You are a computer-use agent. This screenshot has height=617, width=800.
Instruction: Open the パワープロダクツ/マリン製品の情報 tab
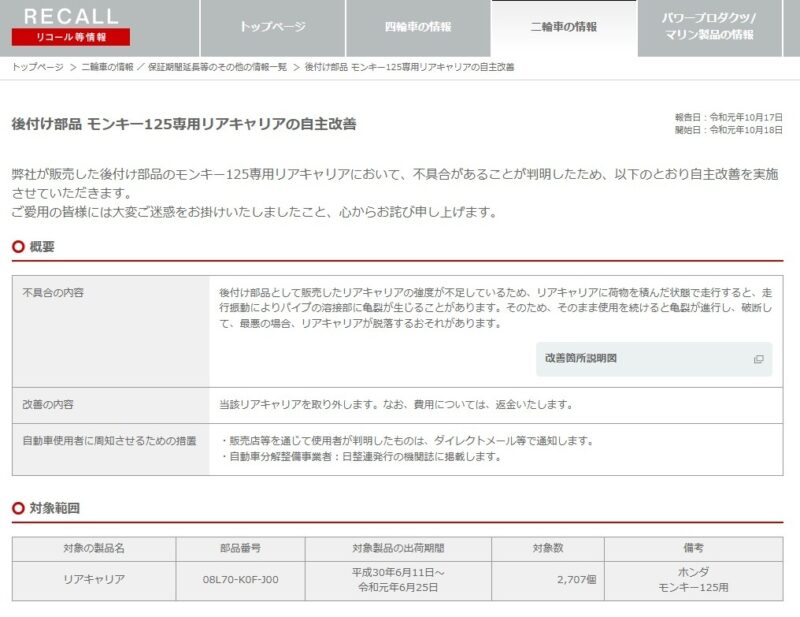(x=709, y=27)
